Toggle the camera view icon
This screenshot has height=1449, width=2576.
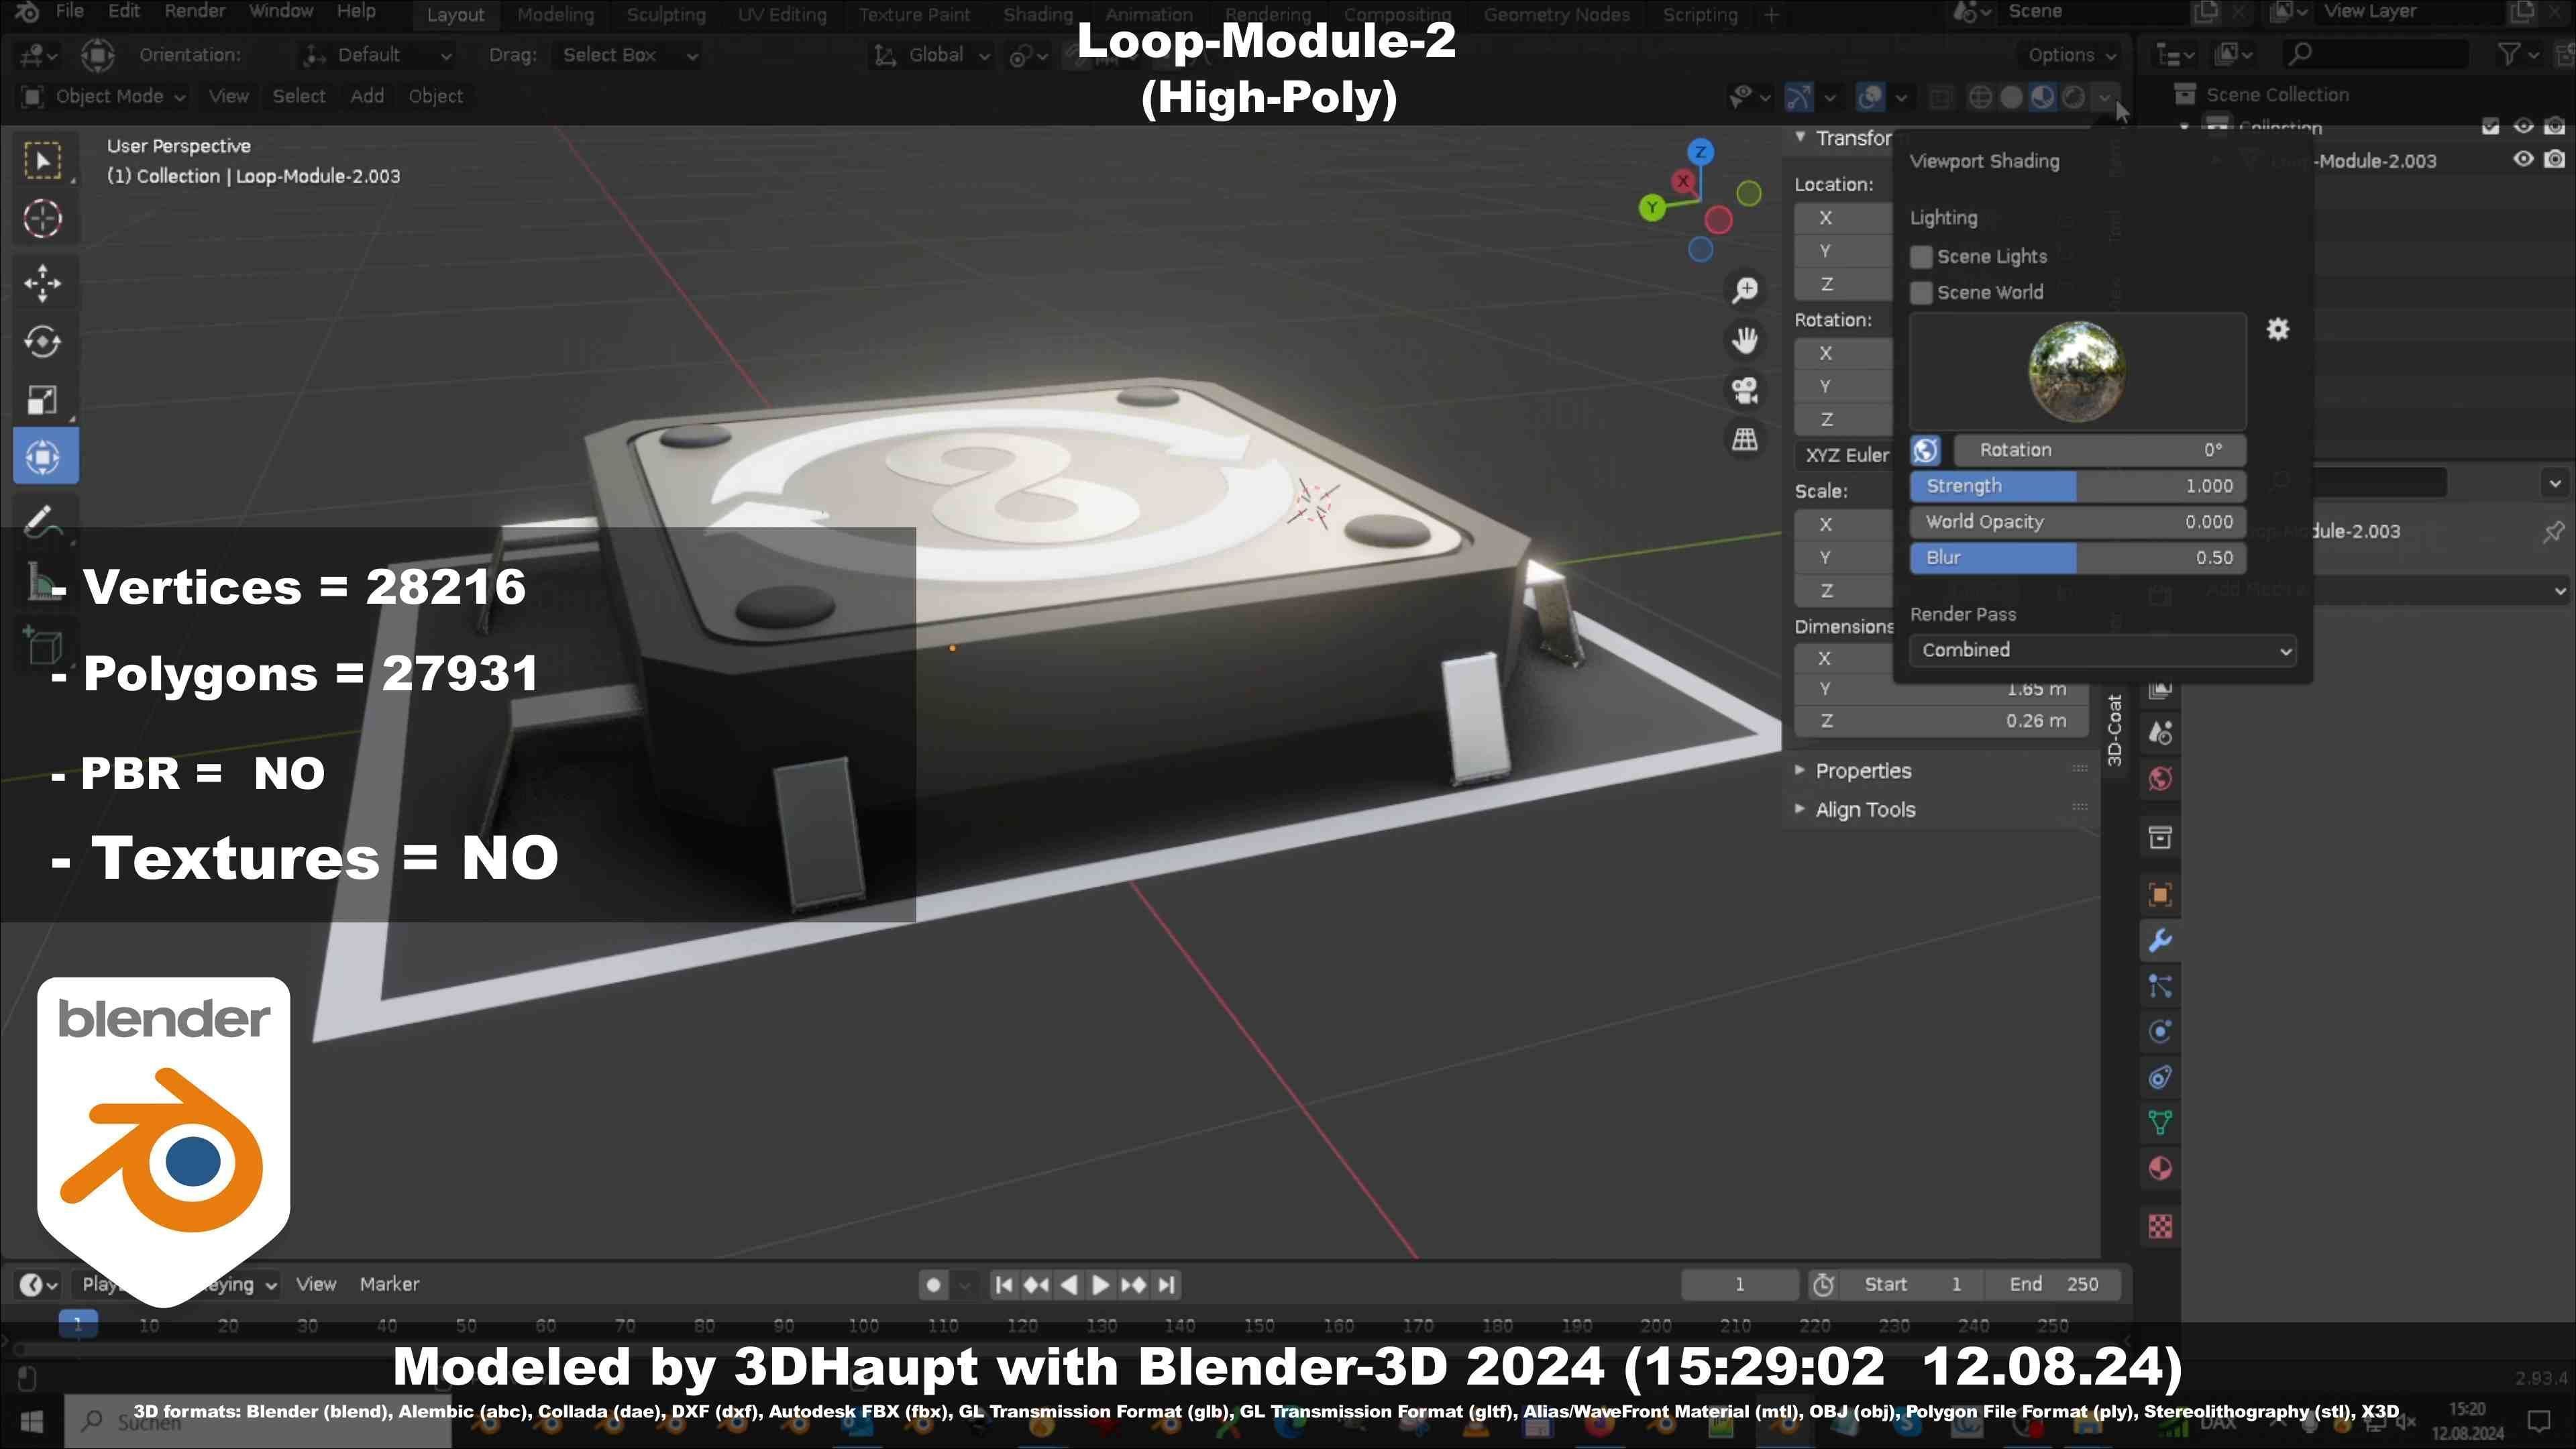point(1745,390)
